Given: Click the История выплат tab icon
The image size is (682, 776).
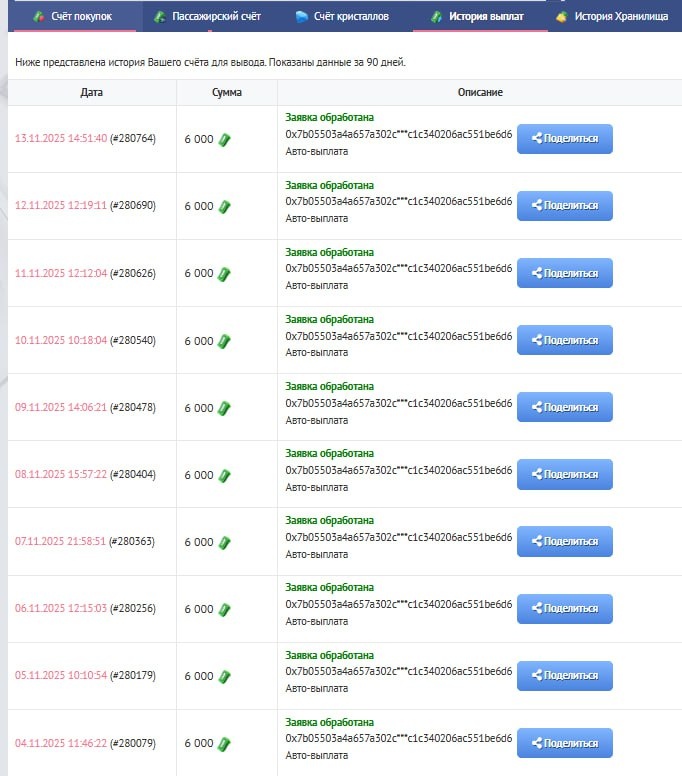Looking at the screenshot, I should coord(436,17).
